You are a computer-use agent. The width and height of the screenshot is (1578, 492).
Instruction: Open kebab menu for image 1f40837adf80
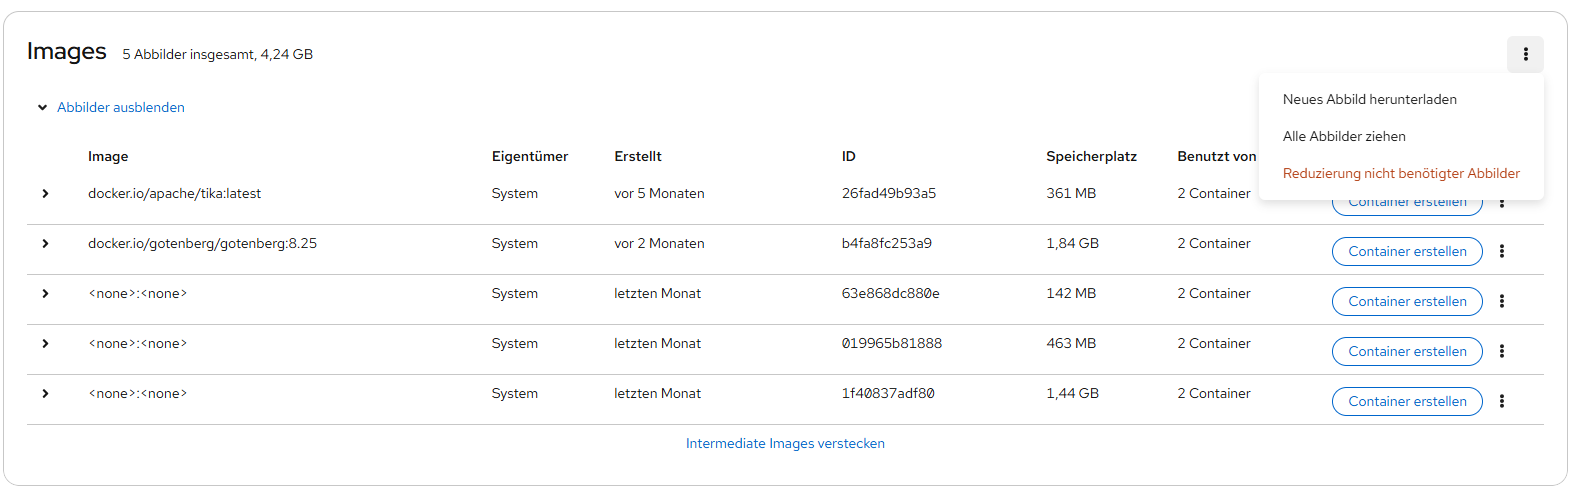(x=1501, y=401)
